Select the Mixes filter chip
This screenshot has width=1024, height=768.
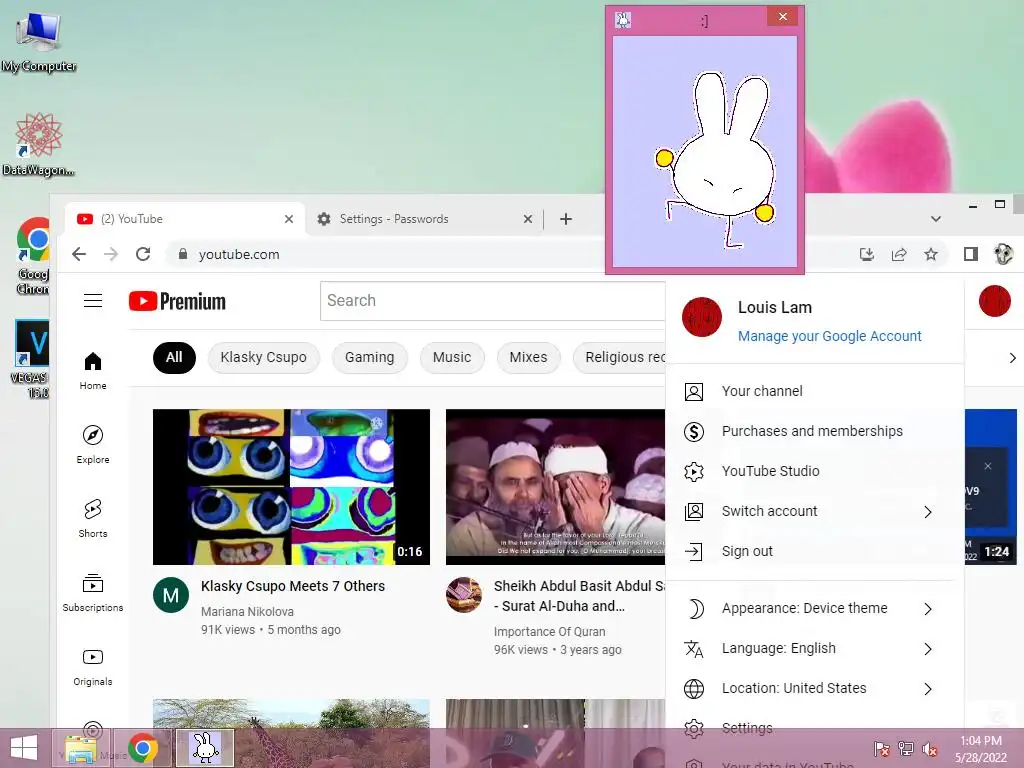coord(528,357)
